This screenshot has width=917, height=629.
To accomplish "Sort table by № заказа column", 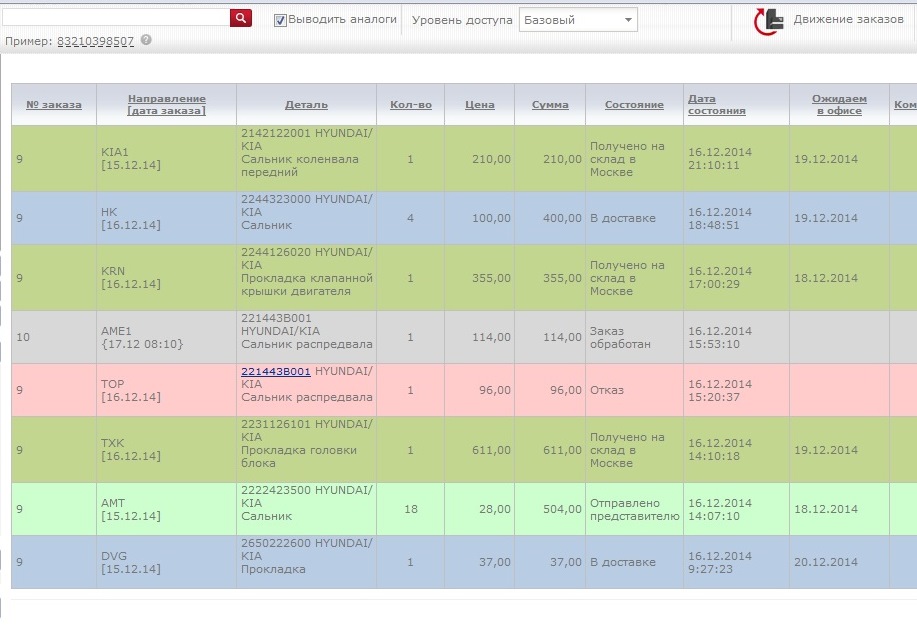I will coord(54,104).
